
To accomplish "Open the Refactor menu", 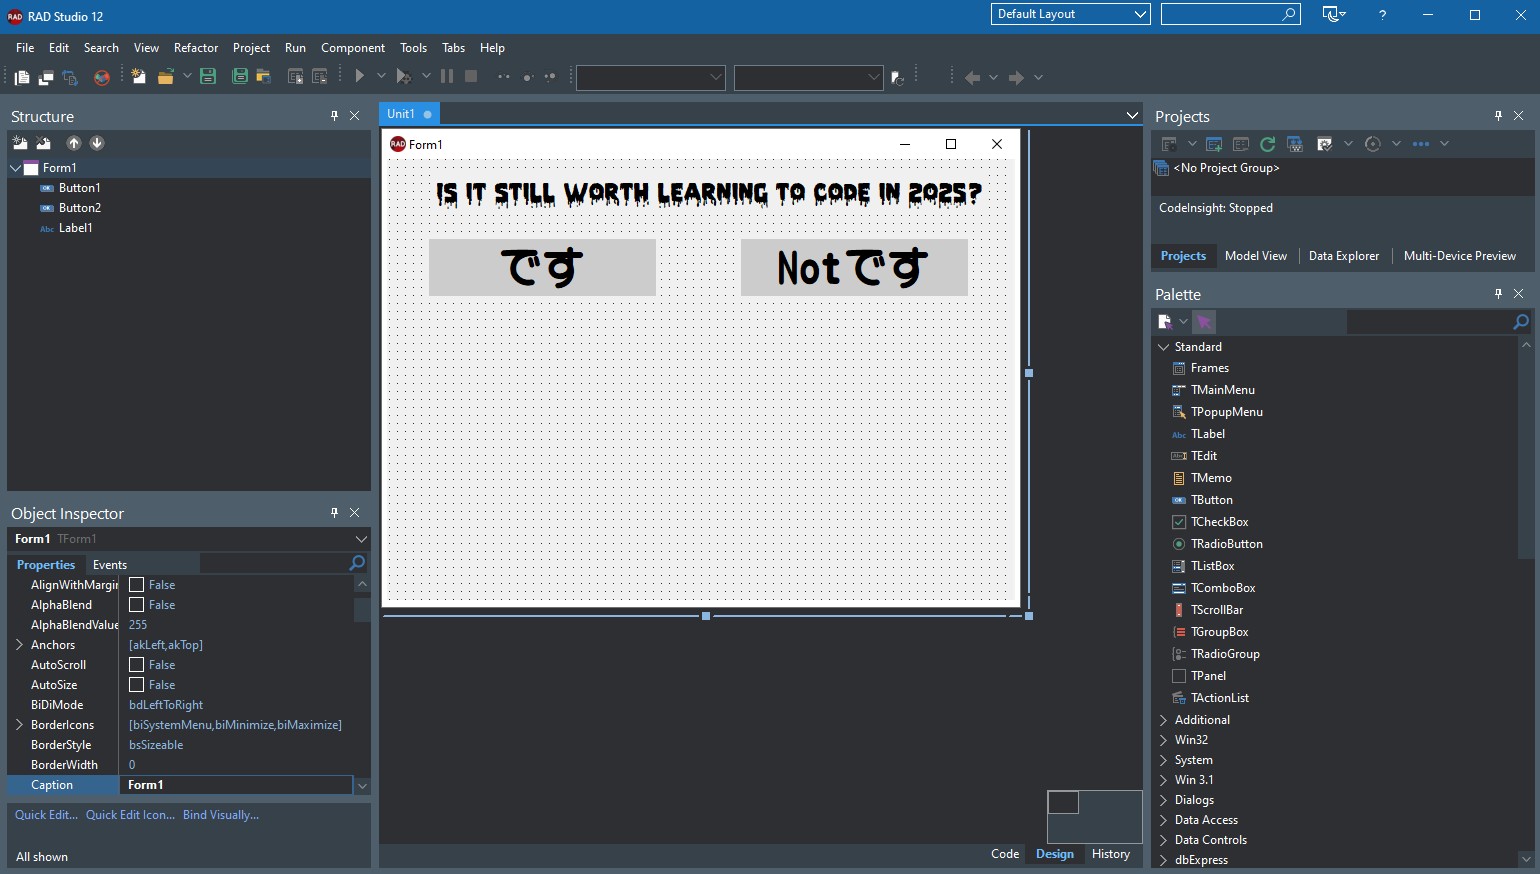I will click(x=196, y=48).
